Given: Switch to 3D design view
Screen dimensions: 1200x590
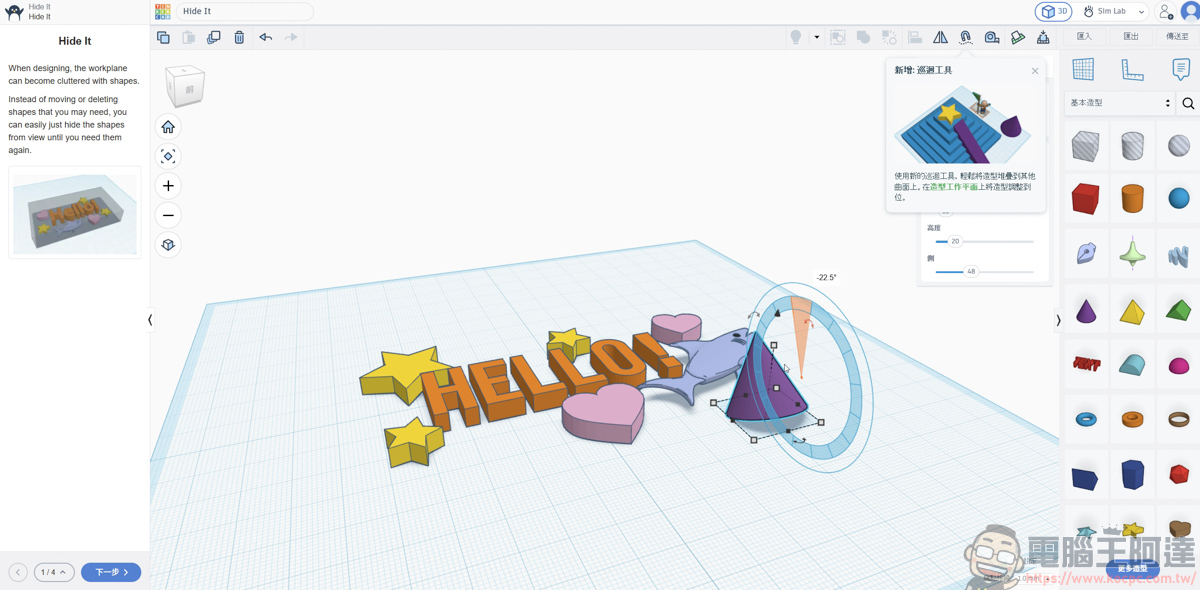Looking at the screenshot, I should 1053,11.
